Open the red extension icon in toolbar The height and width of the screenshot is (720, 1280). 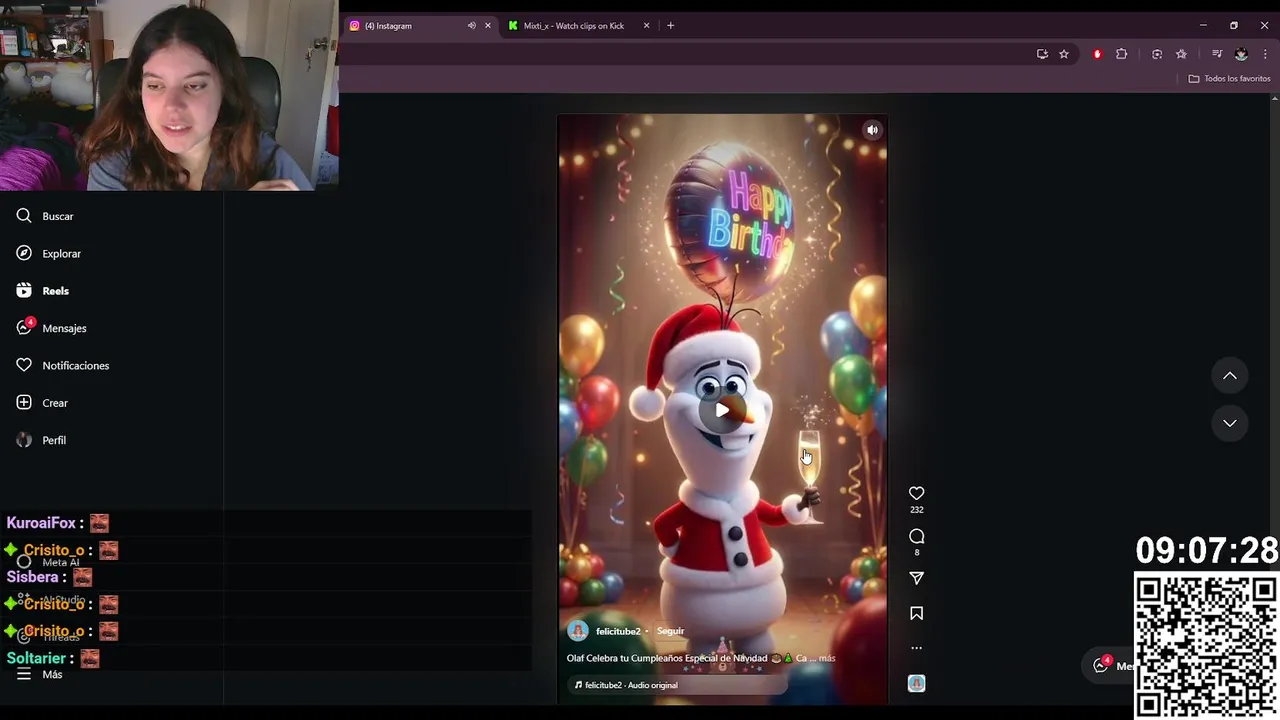pyautogui.click(x=1097, y=54)
